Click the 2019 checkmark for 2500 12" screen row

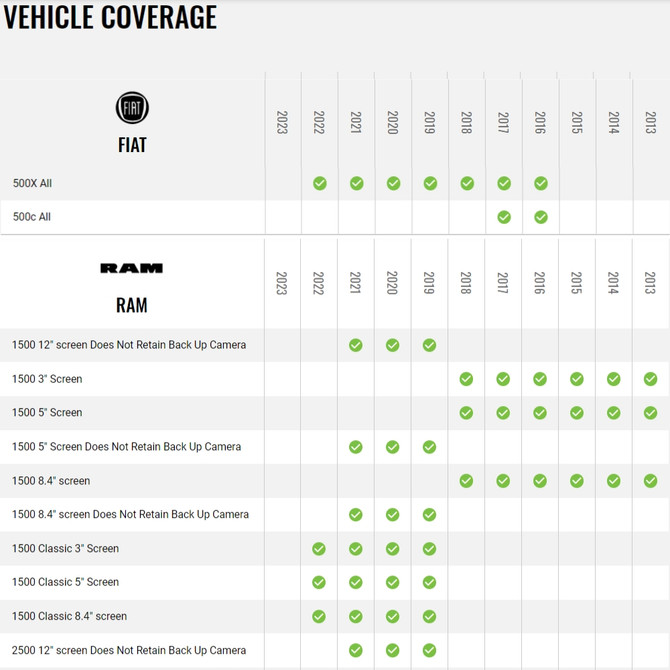[429, 650]
